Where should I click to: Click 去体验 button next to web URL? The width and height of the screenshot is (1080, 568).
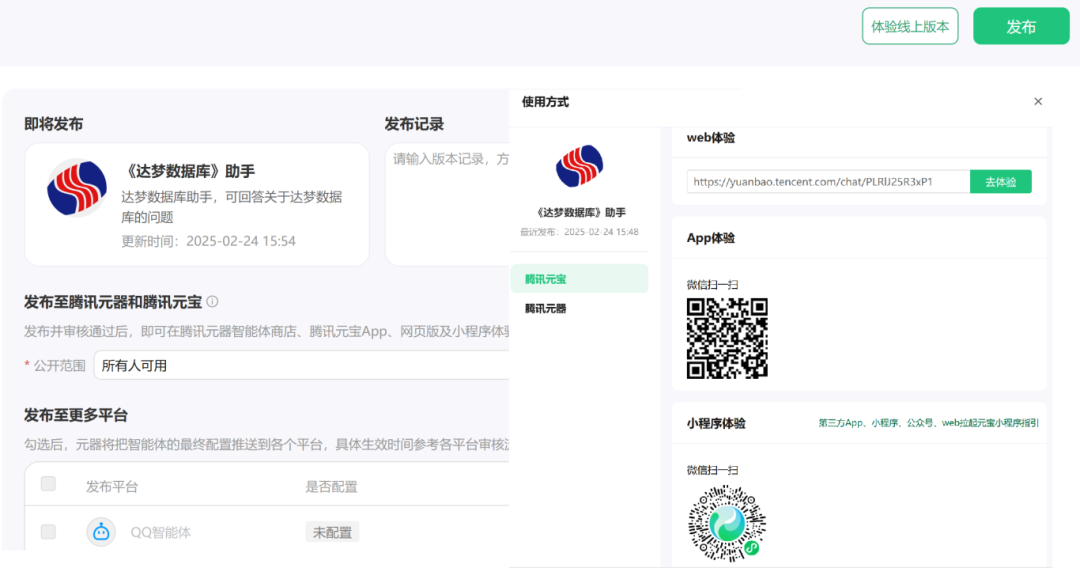coord(1000,182)
